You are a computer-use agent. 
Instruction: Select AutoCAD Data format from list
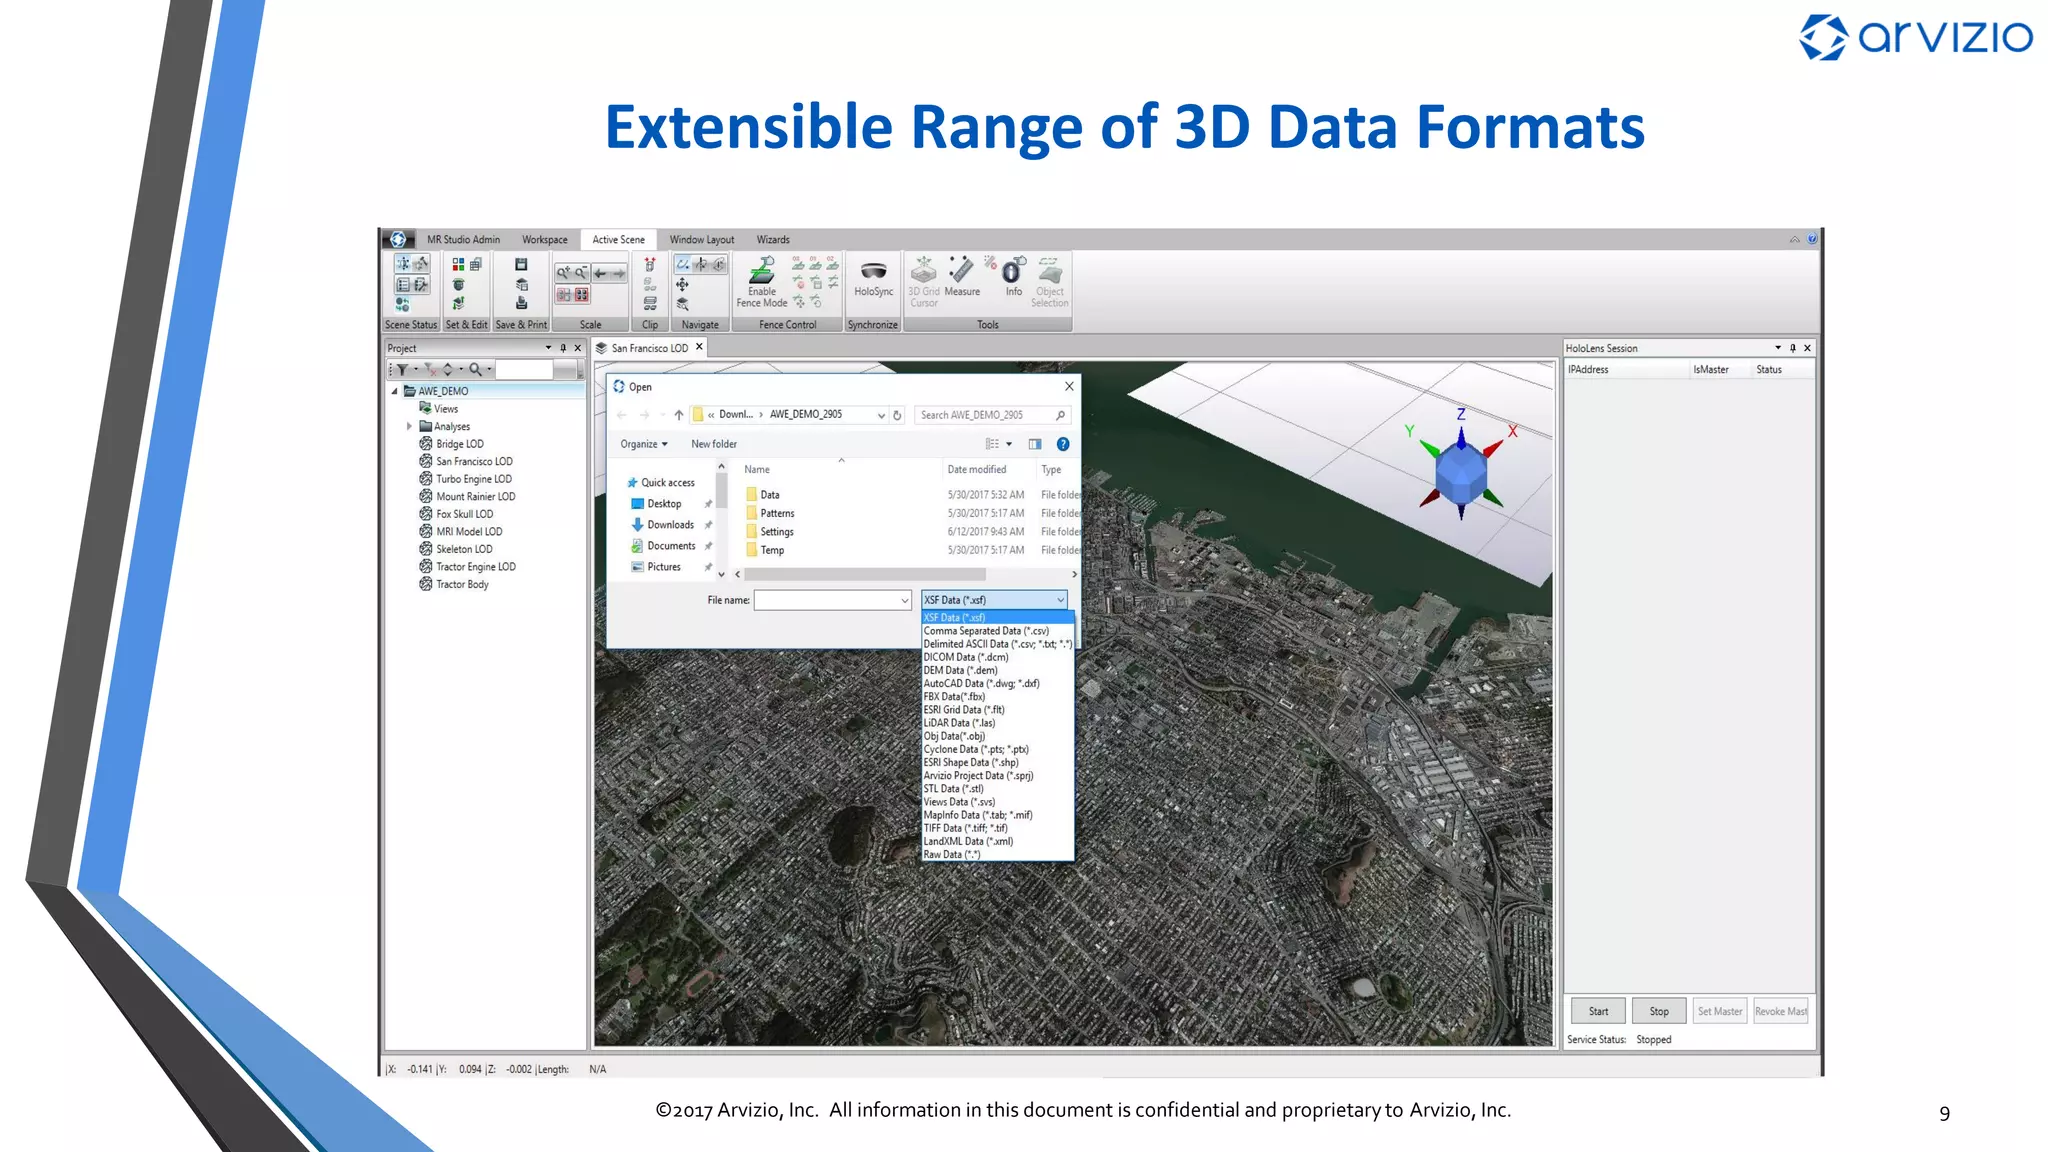click(981, 684)
